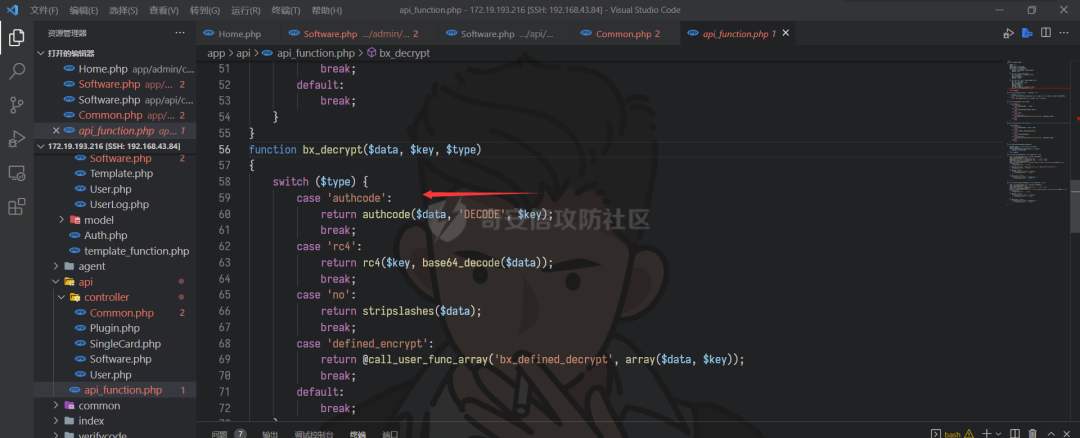1080x438 pixels.
Task: Open the 编辑(E) menu
Action: coord(84,10)
